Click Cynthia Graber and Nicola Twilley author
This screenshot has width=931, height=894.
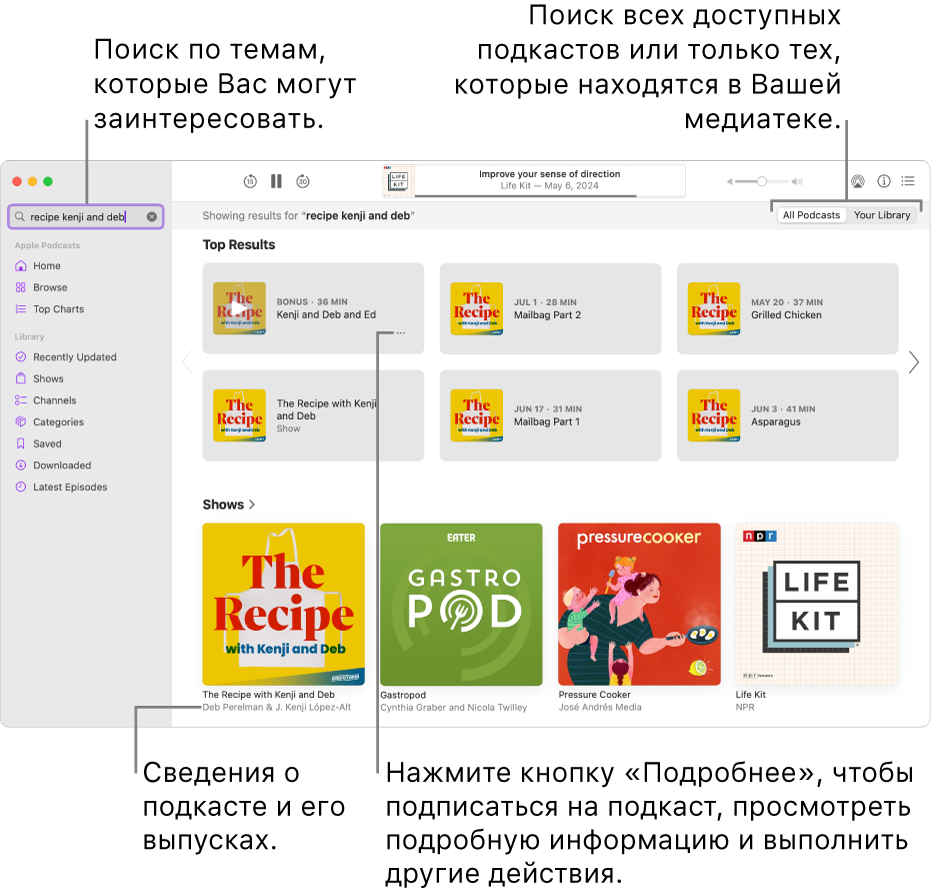point(454,707)
